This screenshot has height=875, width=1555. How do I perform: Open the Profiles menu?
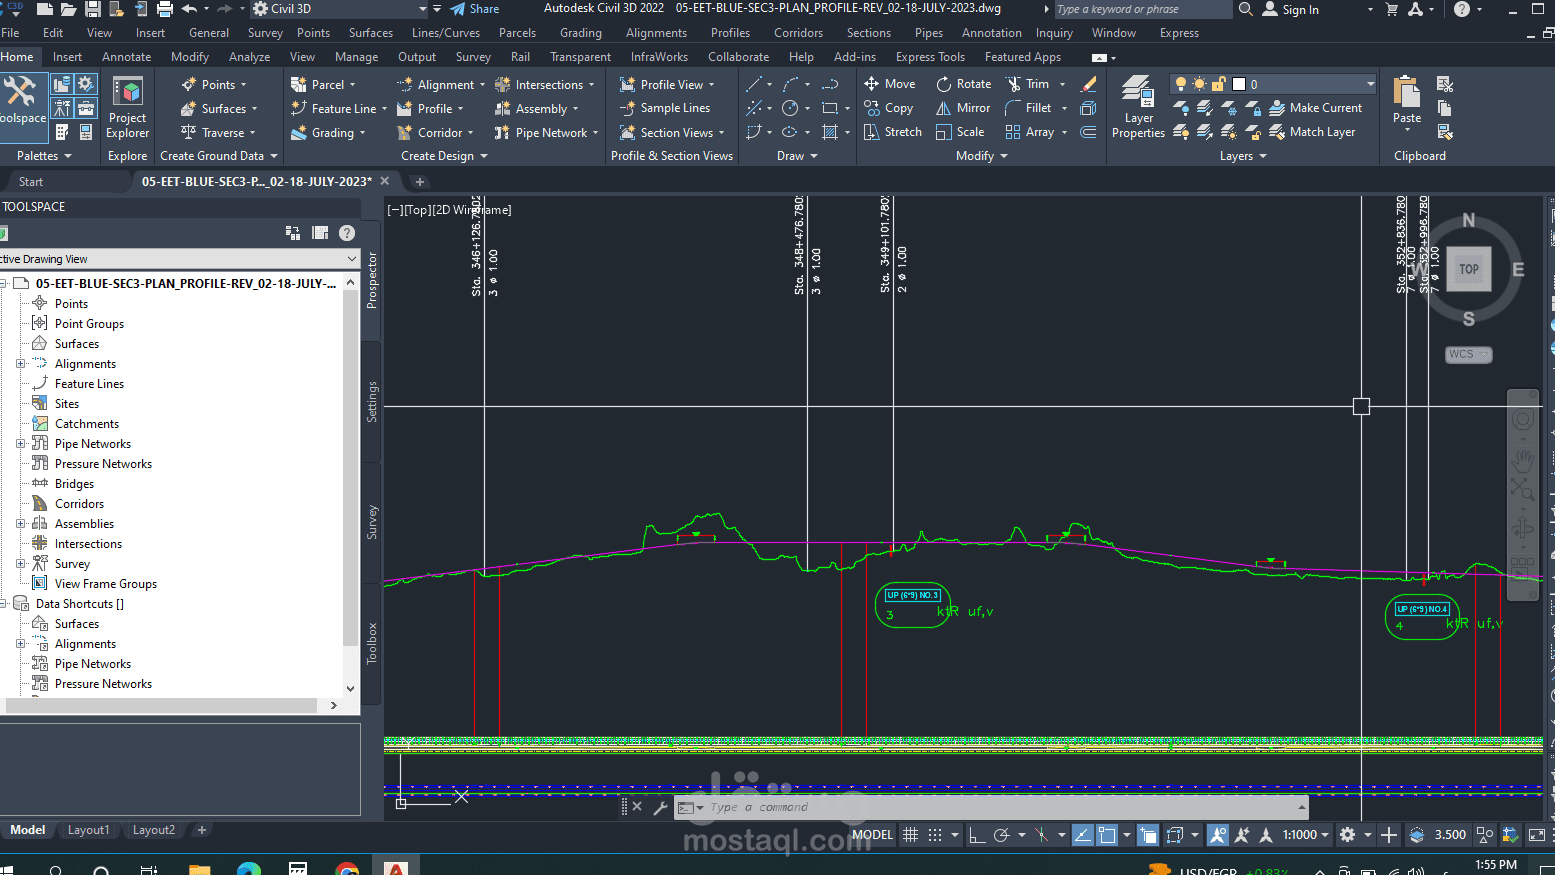[730, 33]
